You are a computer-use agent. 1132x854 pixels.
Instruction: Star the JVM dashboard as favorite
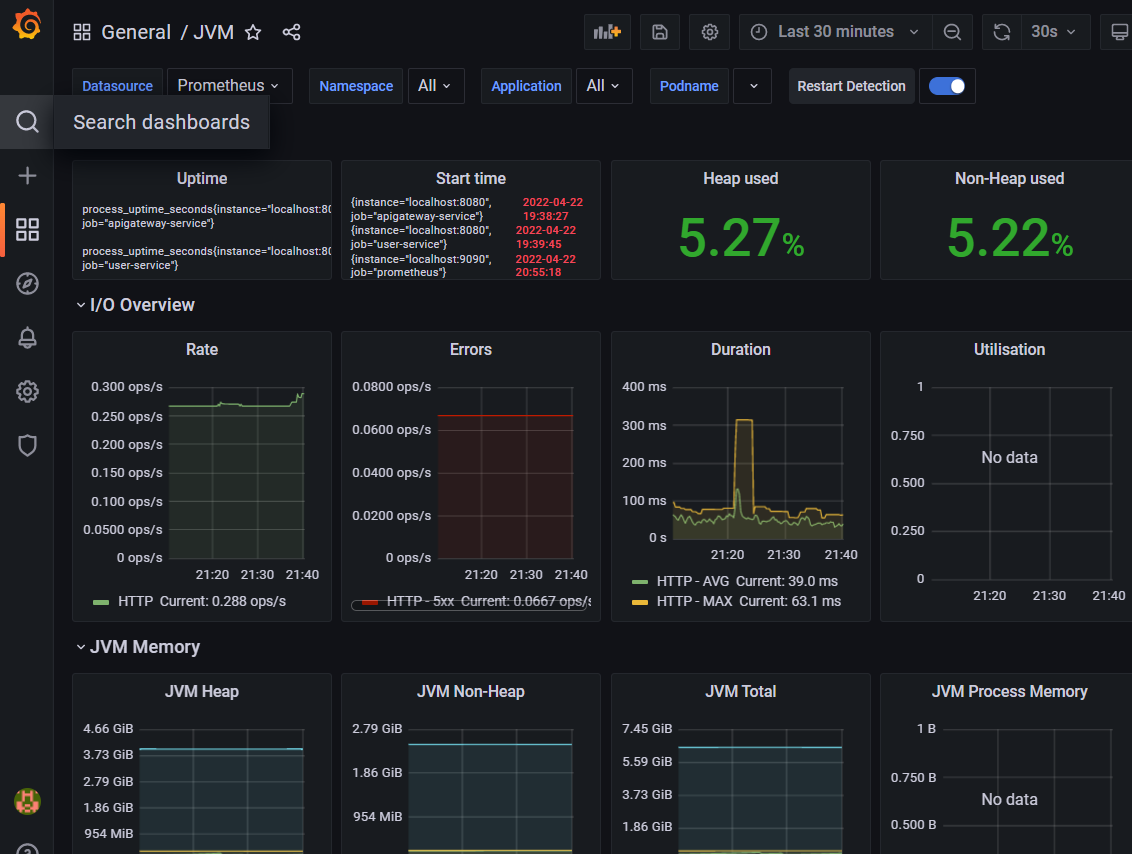tap(253, 32)
